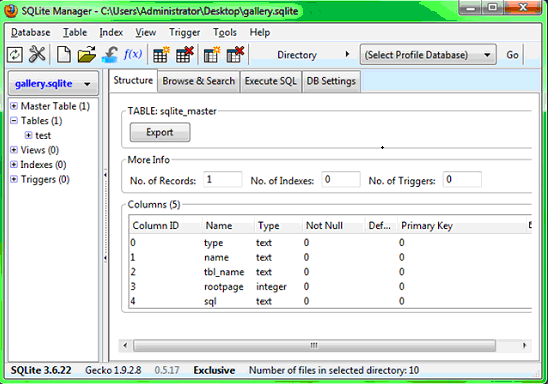Open the Select Profile Database combo box
Viewport: 548px width, 384px height.
(x=428, y=55)
